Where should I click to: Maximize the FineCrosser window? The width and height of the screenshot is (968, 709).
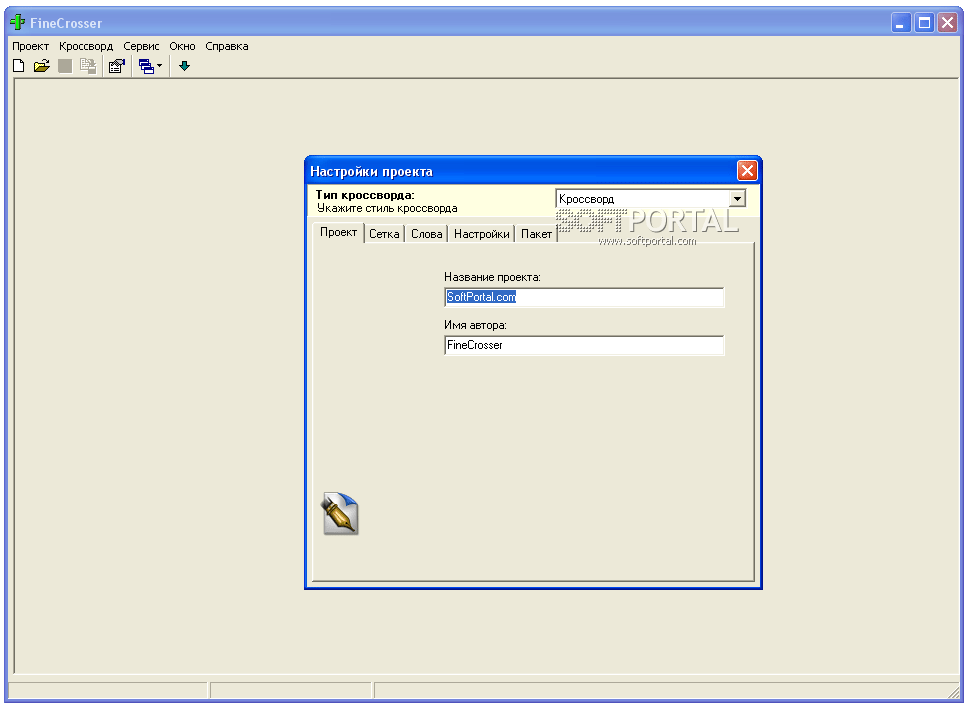click(x=924, y=23)
